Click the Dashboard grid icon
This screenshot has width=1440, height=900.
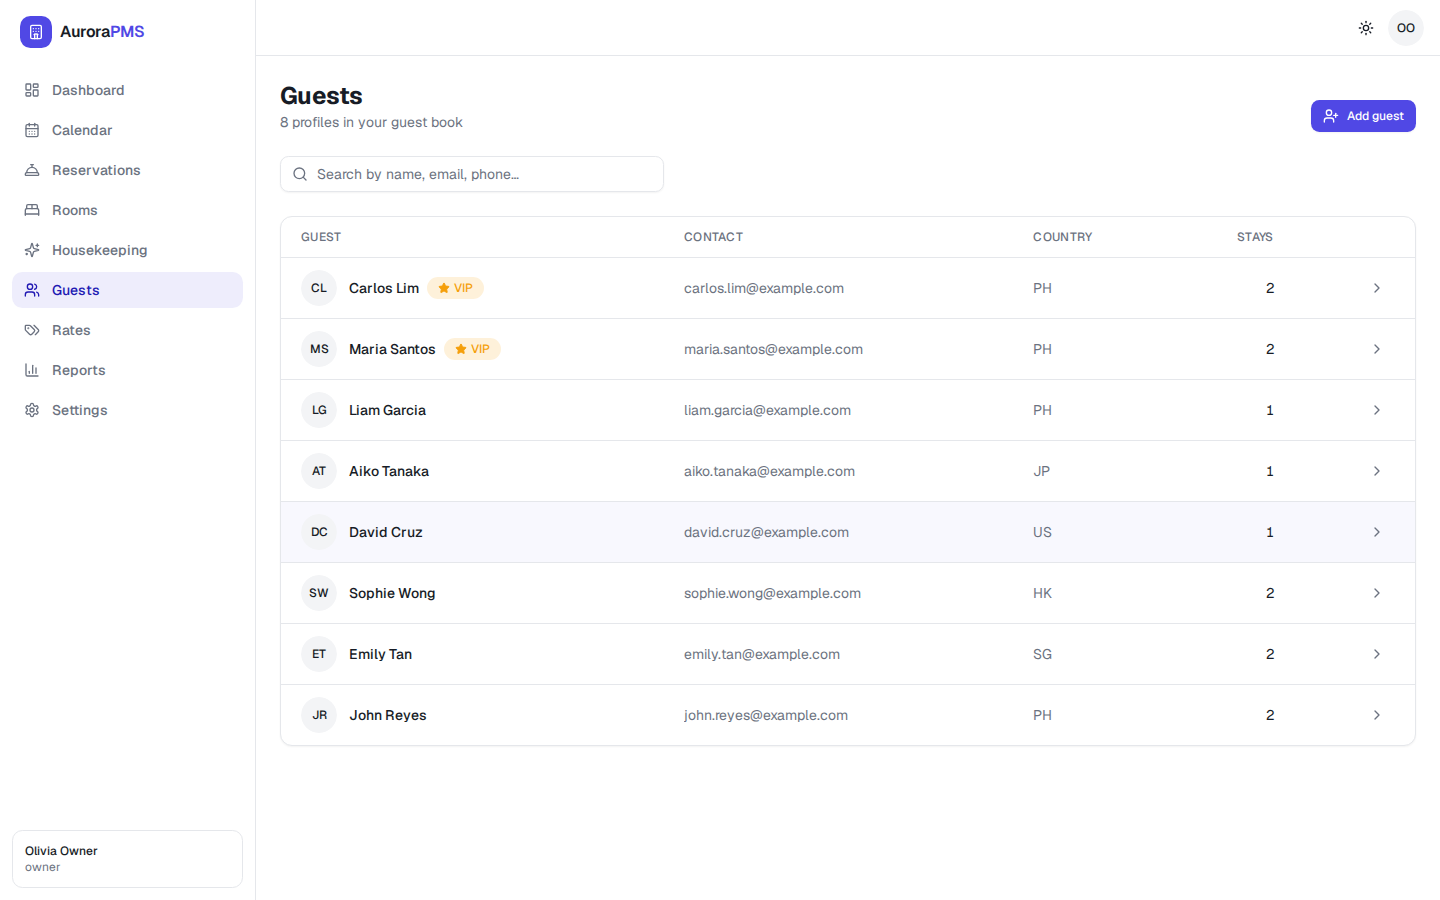pyautogui.click(x=32, y=90)
